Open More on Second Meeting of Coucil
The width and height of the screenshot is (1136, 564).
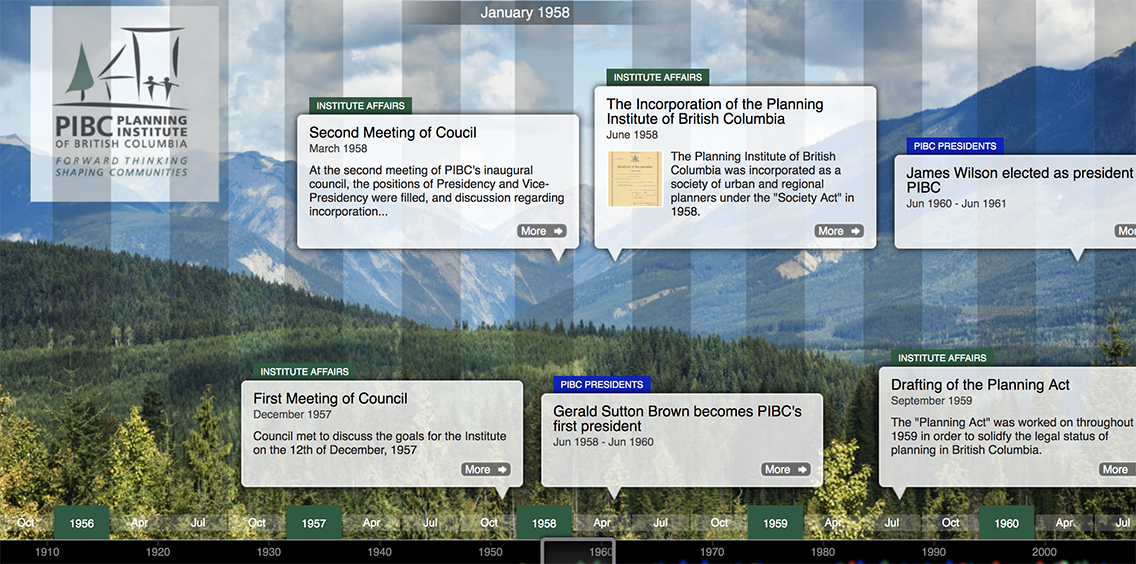click(542, 231)
